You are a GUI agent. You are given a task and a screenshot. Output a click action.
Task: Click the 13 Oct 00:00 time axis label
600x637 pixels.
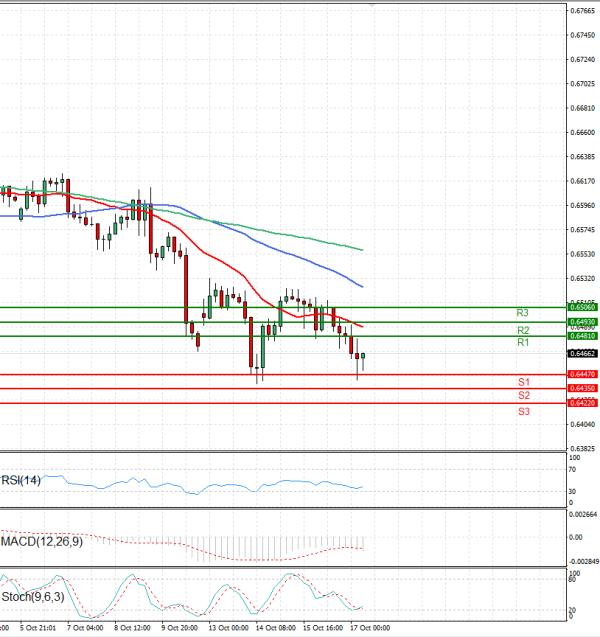(x=228, y=628)
